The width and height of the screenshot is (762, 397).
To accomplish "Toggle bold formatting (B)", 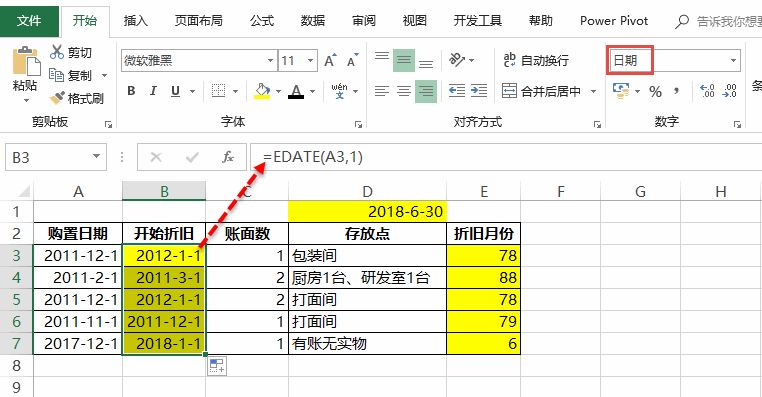I will point(131,91).
